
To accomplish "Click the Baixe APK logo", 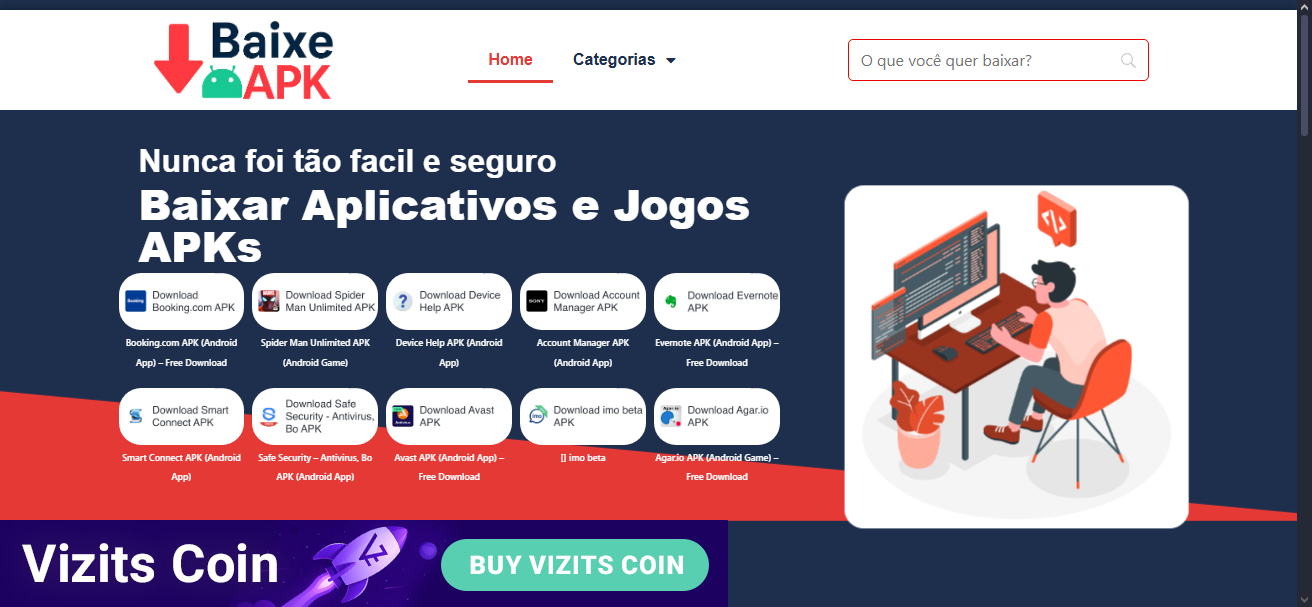I will pyautogui.click(x=243, y=60).
